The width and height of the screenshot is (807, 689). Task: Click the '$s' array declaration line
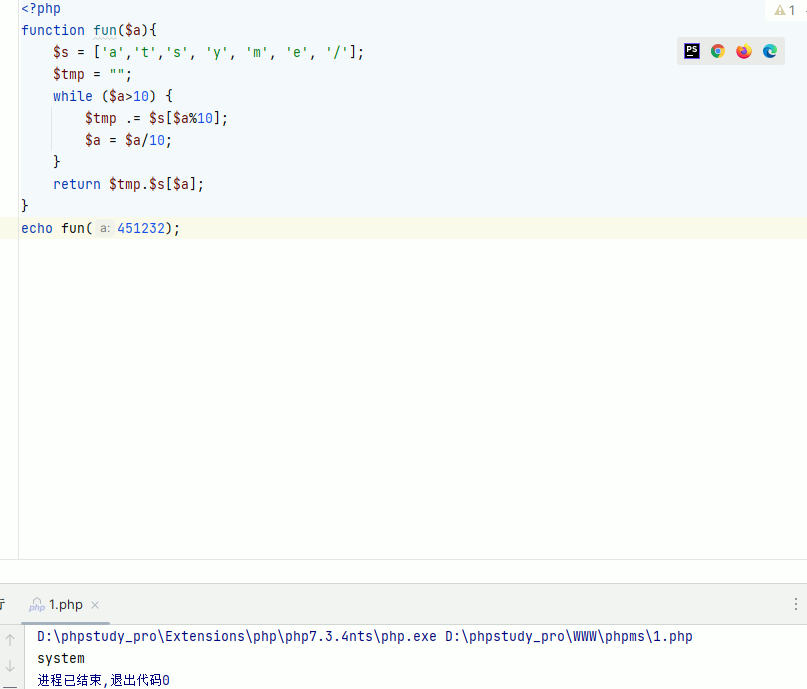pyautogui.click(x=208, y=52)
